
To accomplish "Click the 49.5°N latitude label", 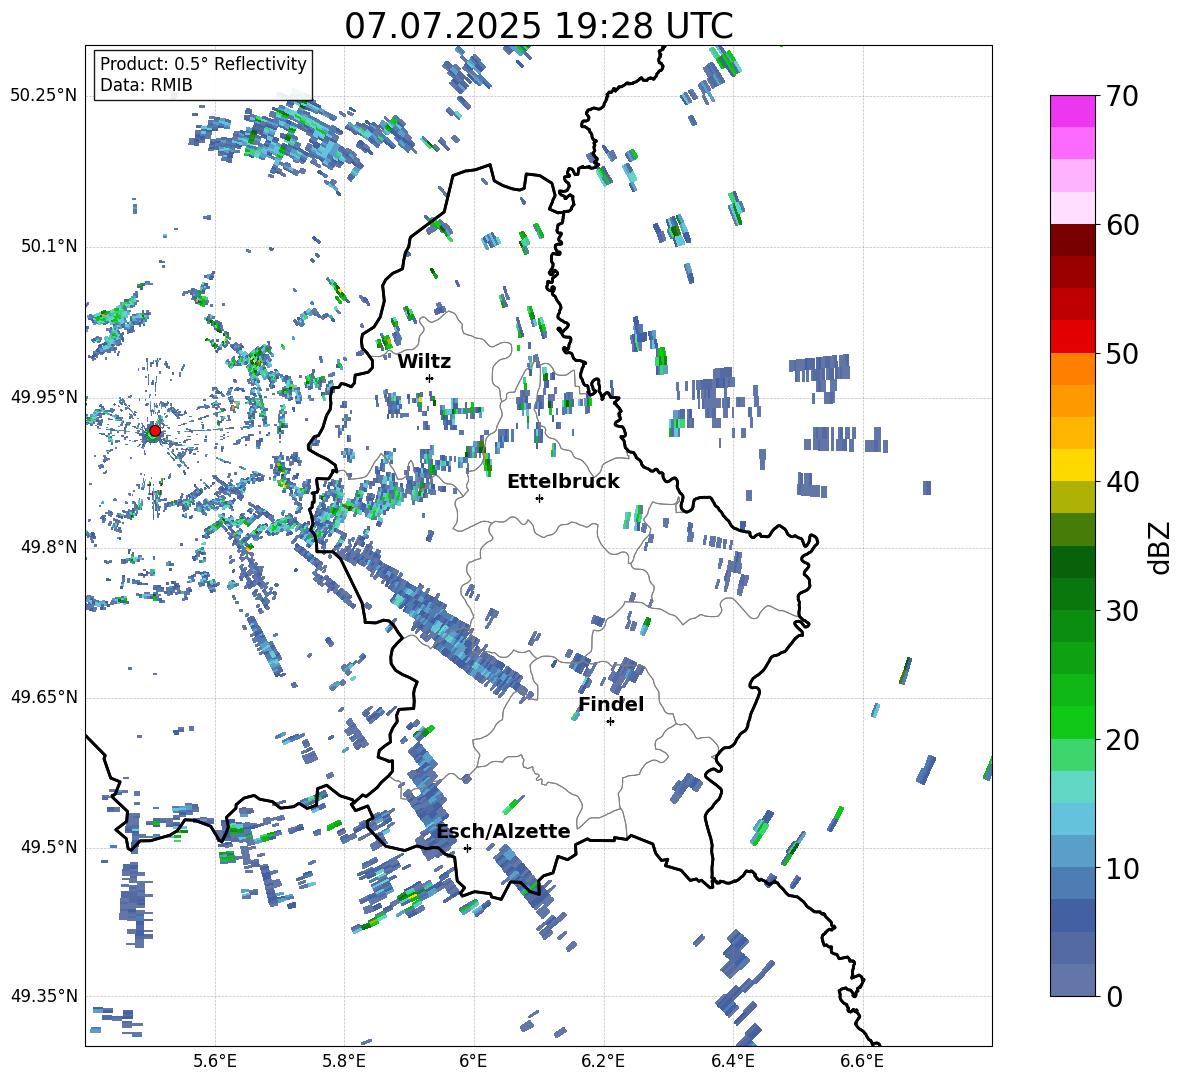I will (x=49, y=846).
